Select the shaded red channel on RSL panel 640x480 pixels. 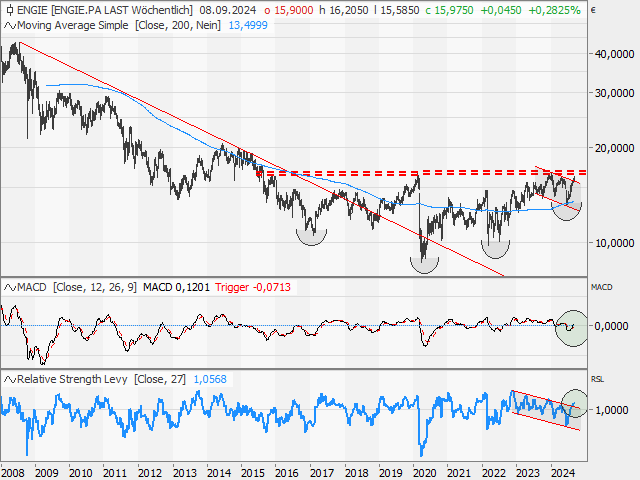click(x=546, y=410)
